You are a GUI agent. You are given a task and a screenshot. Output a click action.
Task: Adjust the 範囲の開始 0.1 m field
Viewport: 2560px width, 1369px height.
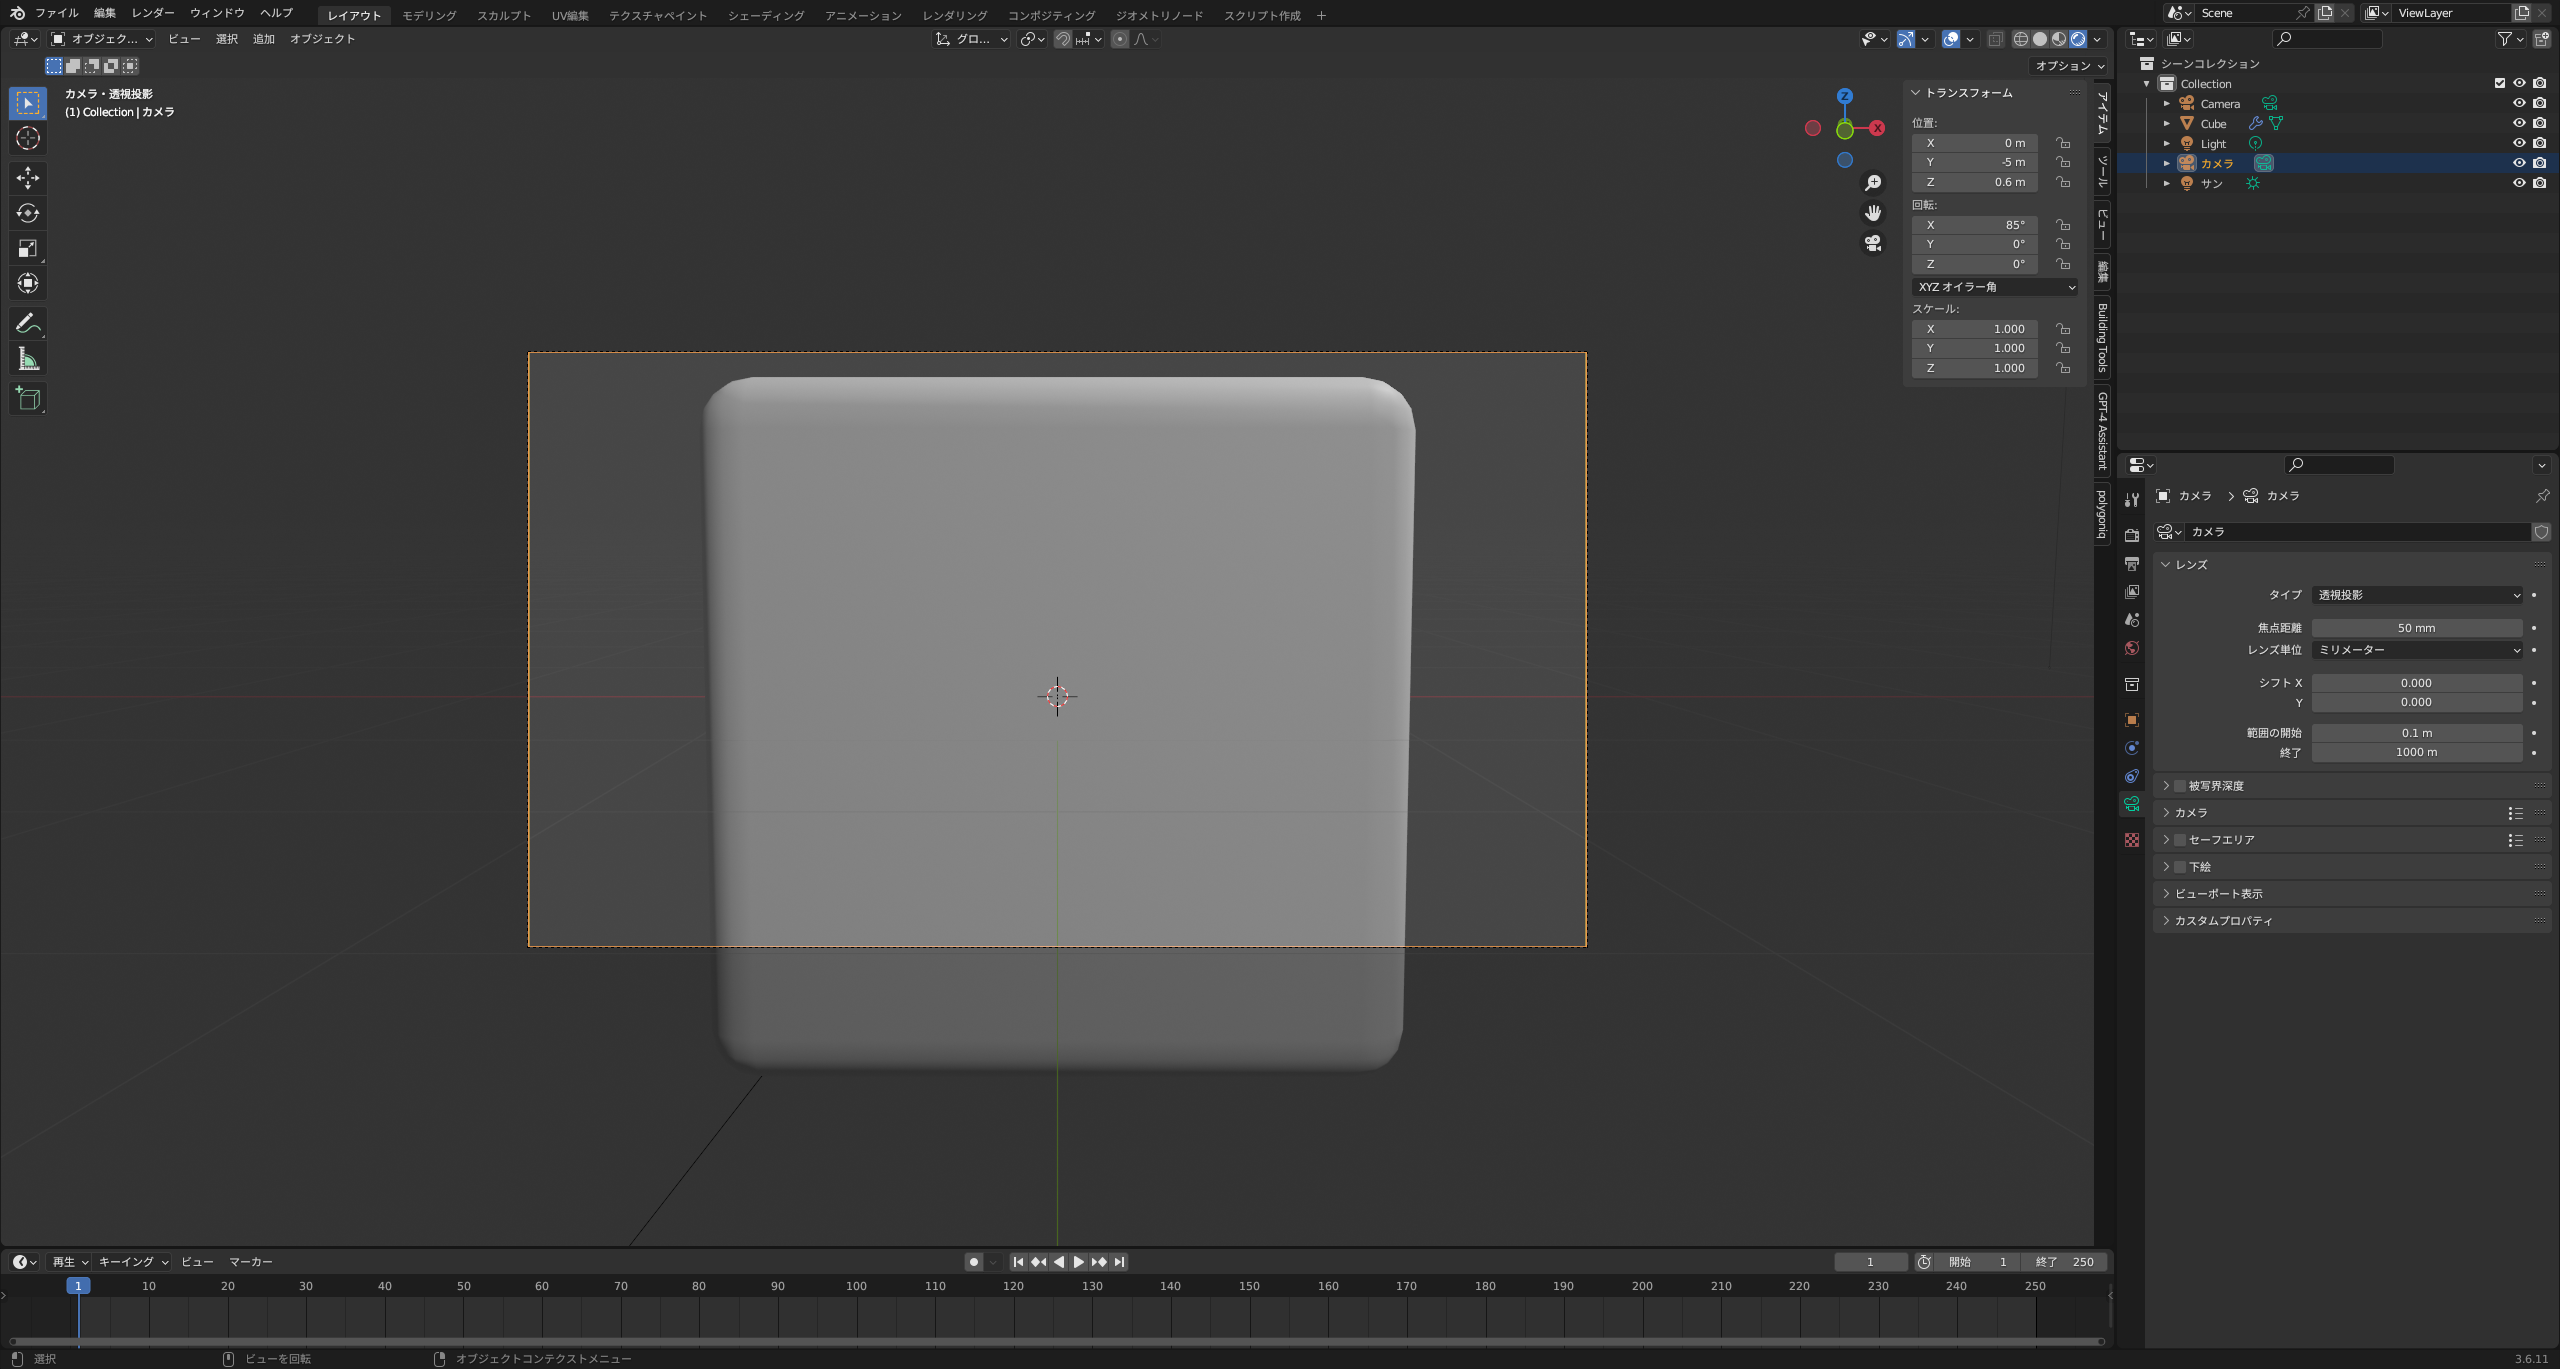[x=2417, y=733]
